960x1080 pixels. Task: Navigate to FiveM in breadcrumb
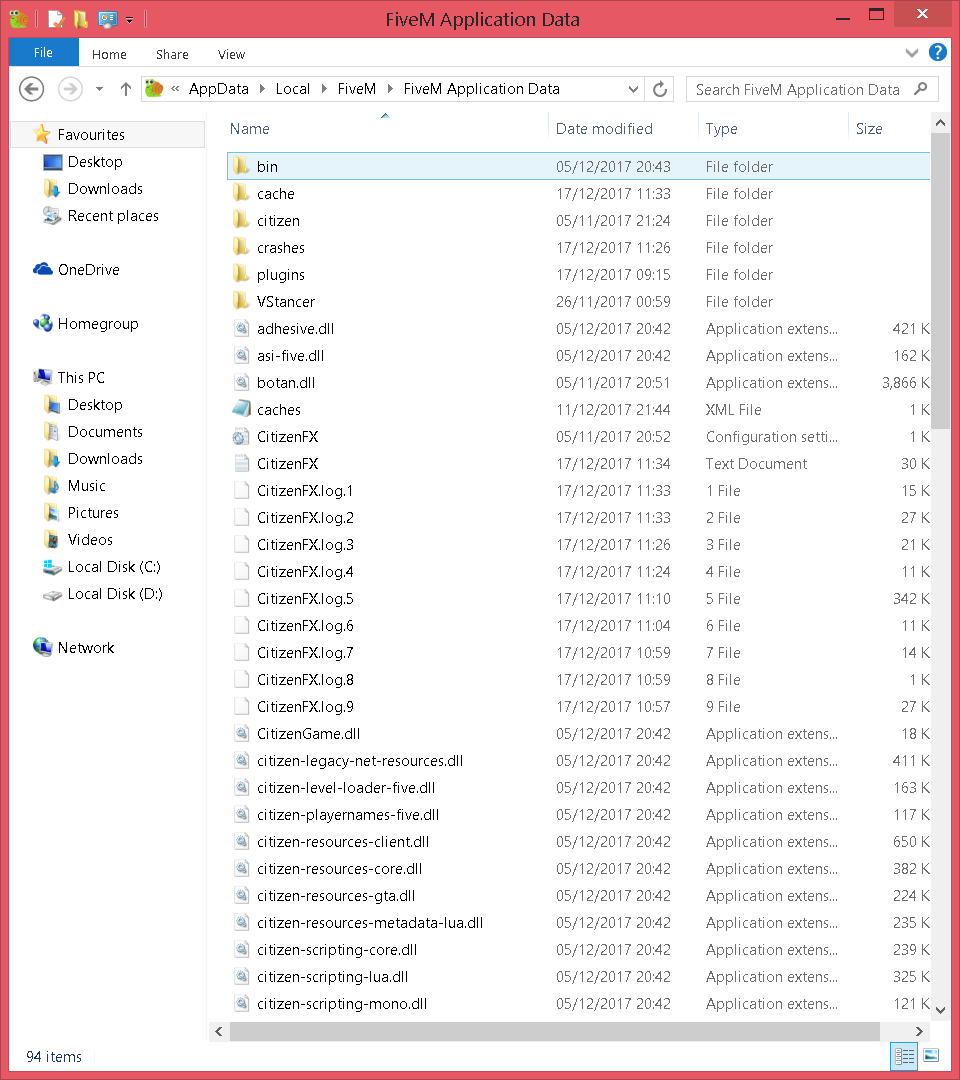coord(357,89)
